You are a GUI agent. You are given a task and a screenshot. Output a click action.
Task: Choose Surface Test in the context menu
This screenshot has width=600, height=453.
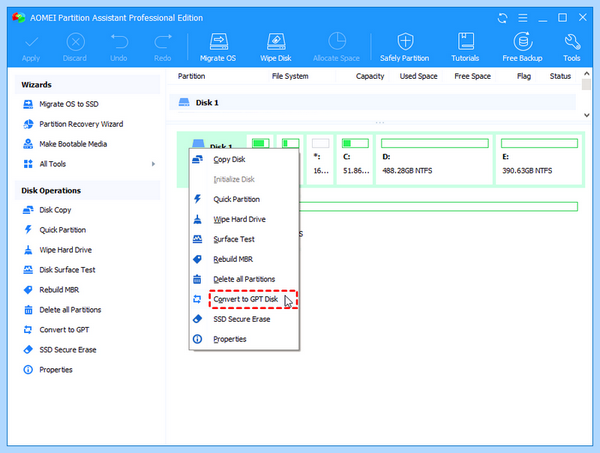(244, 239)
